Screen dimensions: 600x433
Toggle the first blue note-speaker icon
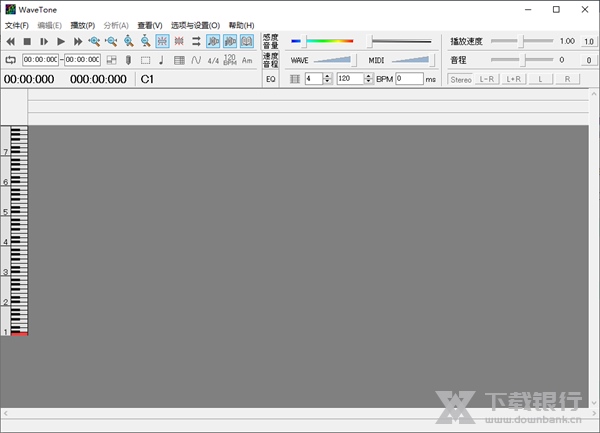coord(213,41)
